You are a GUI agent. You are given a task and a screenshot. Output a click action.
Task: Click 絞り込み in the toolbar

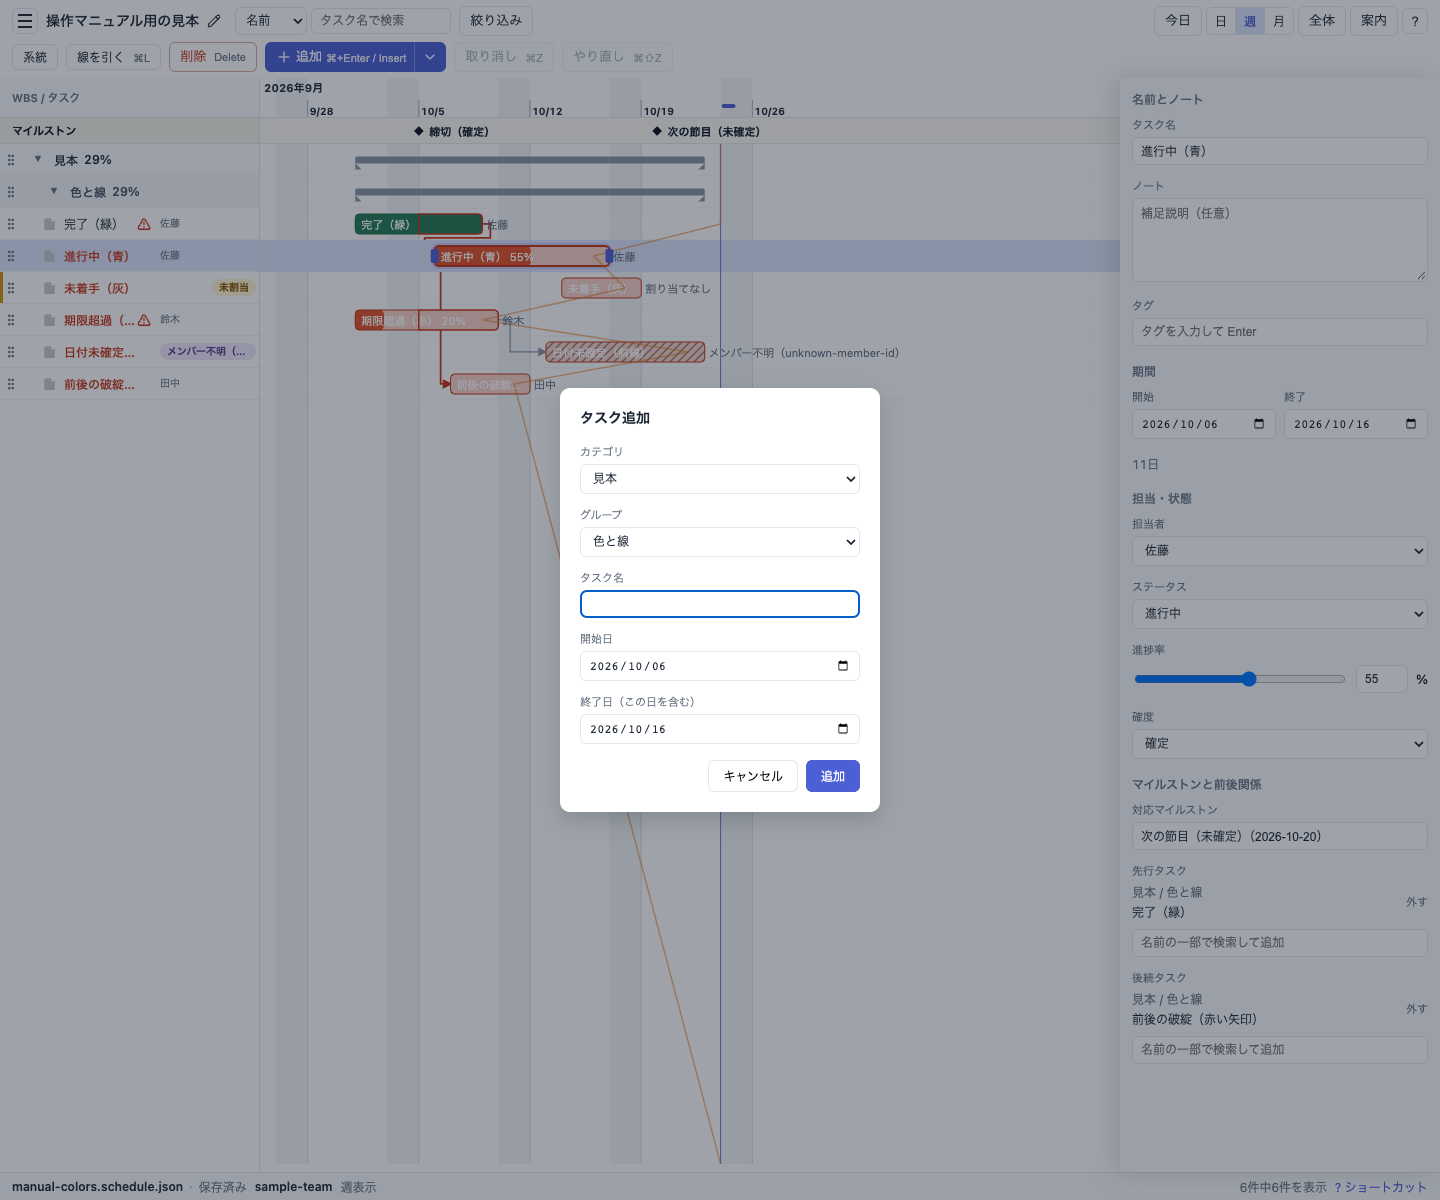[x=496, y=21]
